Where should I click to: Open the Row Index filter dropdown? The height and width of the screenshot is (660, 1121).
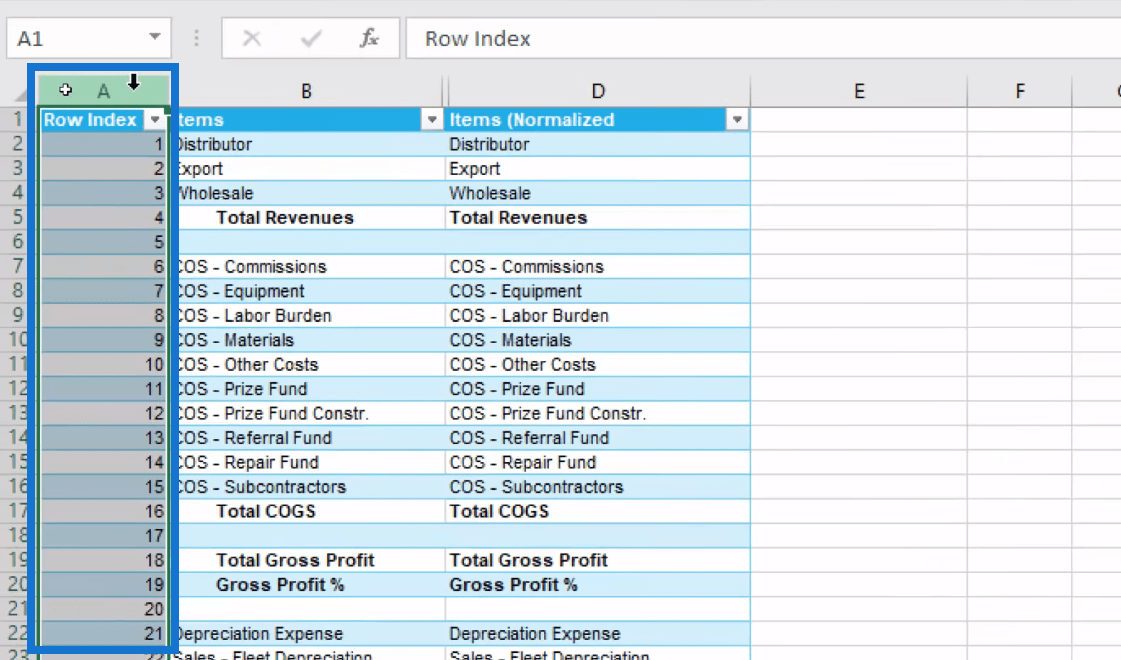[x=154, y=119]
